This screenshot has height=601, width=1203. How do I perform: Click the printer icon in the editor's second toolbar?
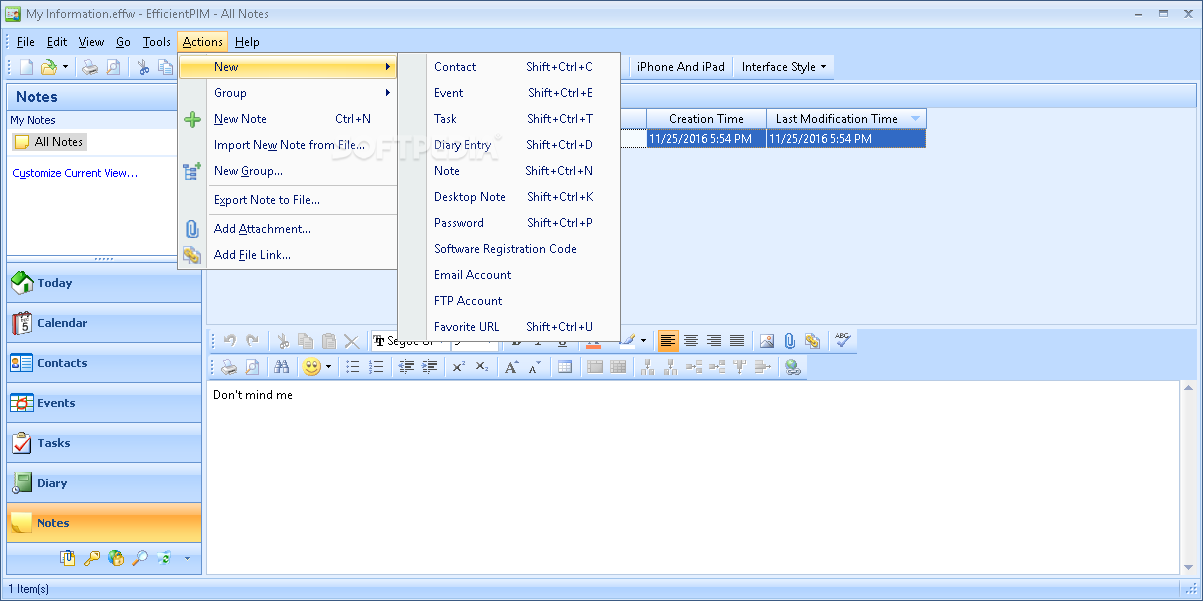click(229, 367)
